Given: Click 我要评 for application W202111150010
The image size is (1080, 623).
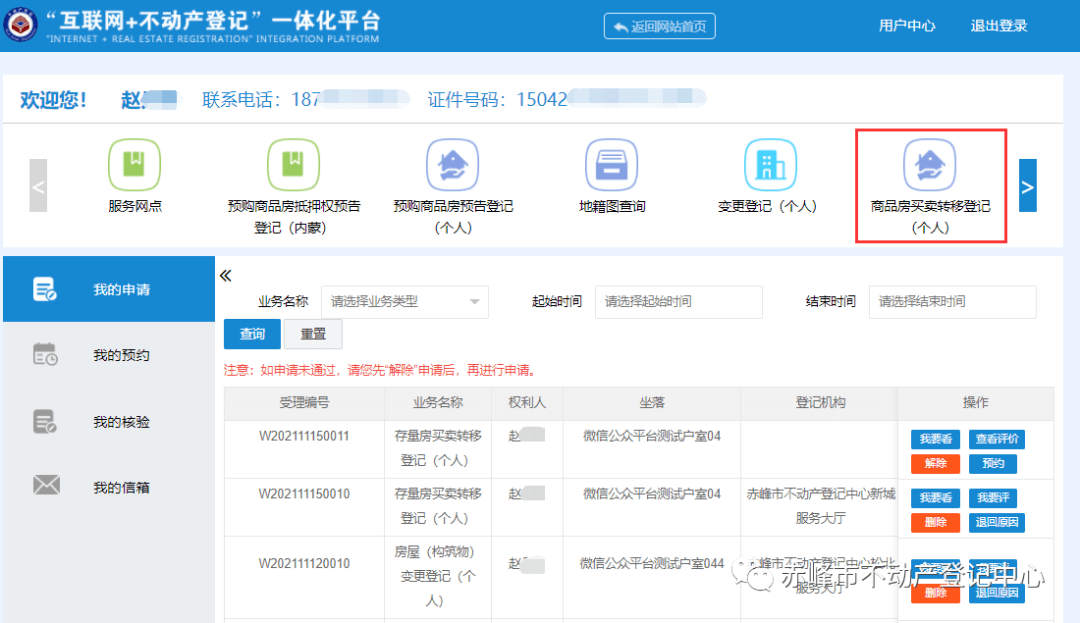Looking at the screenshot, I should 995,497.
